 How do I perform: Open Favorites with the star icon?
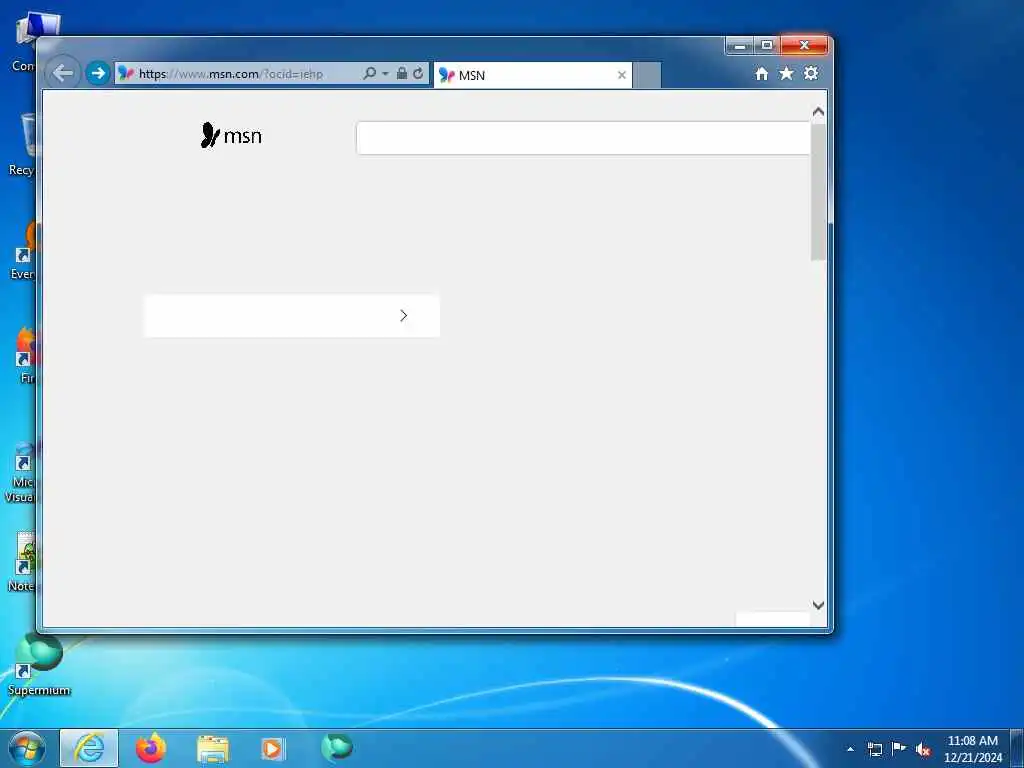pyautogui.click(x=786, y=73)
